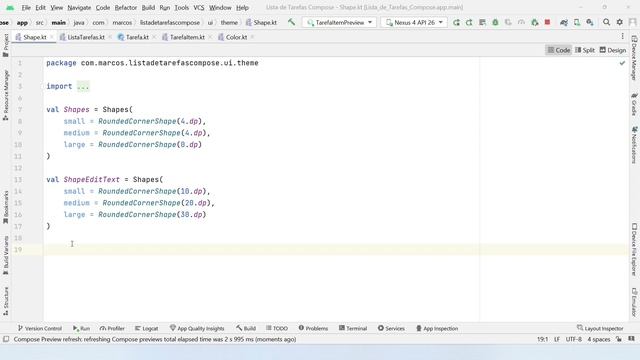The height and width of the screenshot is (360, 640).
Task: Show the Bookmarks tool window
Action: [6, 207]
